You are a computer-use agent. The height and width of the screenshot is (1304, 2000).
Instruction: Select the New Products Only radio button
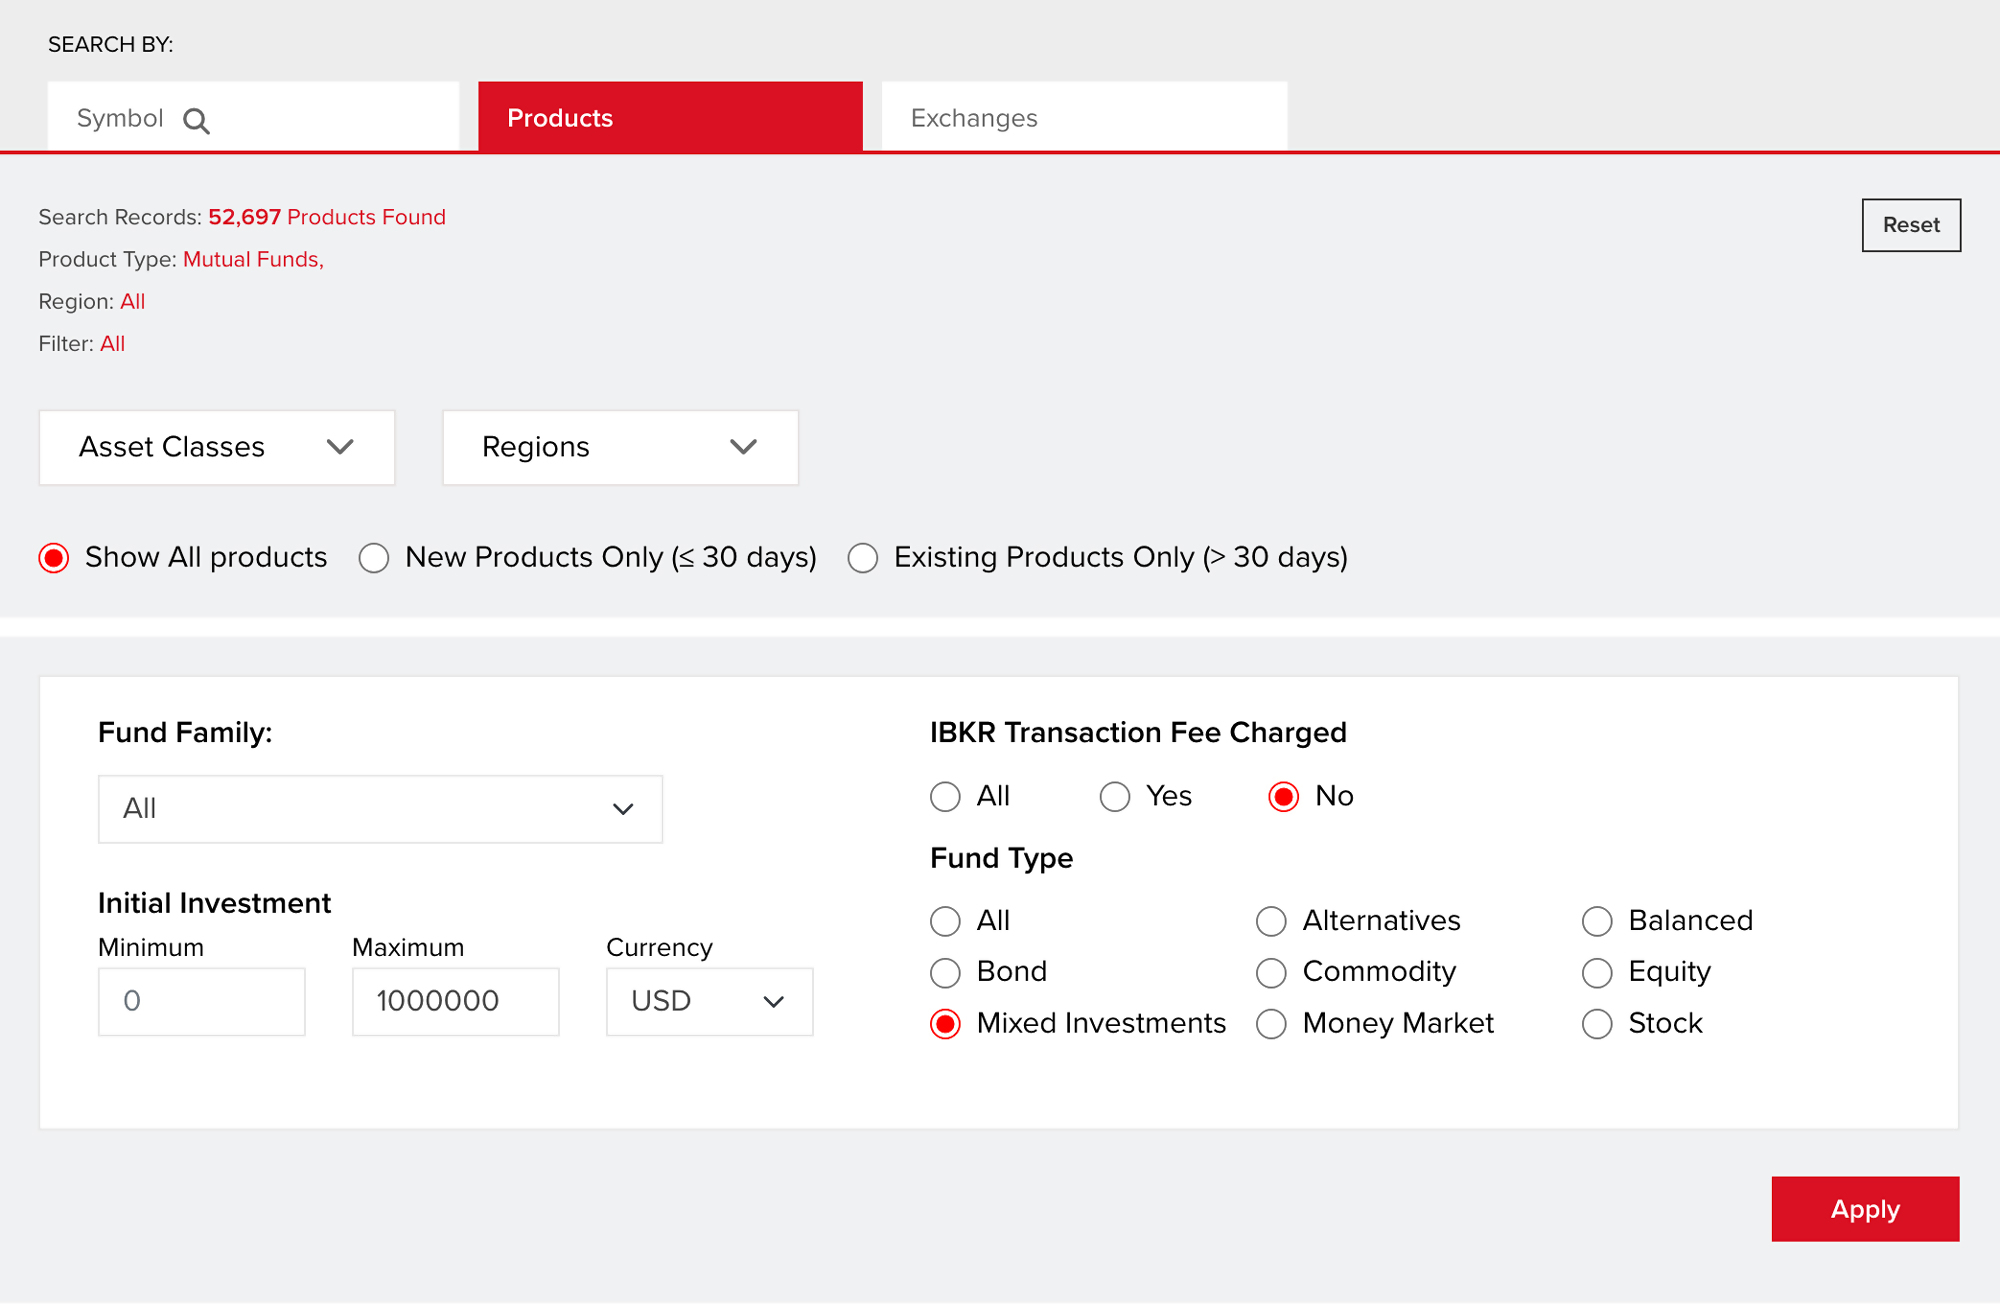tap(374, 558)
